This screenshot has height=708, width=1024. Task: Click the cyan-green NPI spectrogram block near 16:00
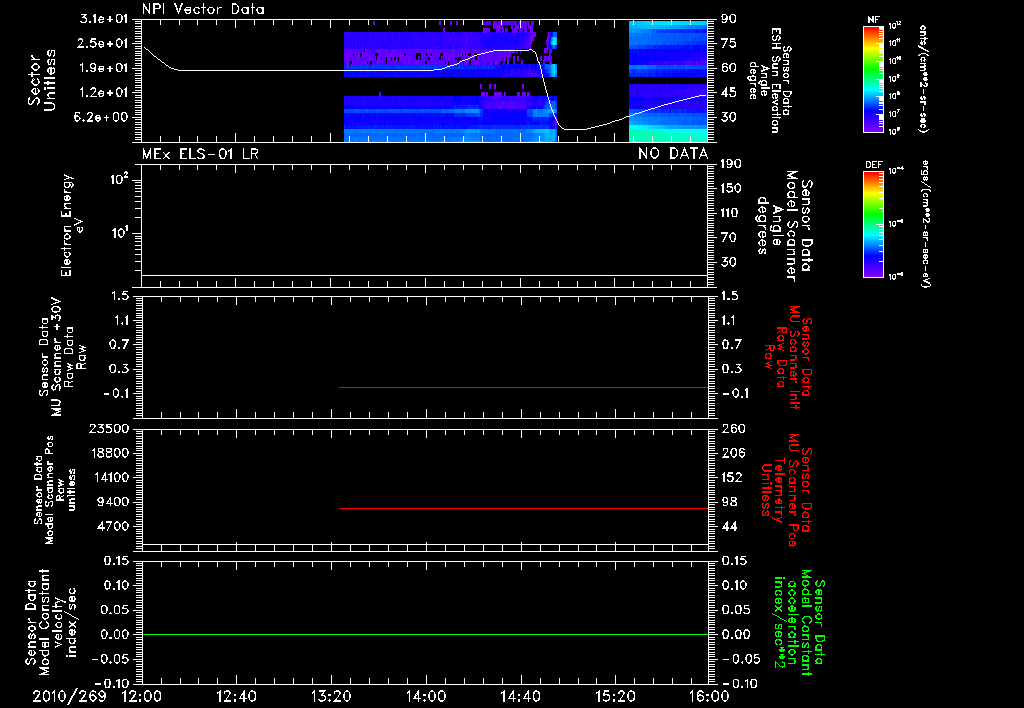pos(668,135)
